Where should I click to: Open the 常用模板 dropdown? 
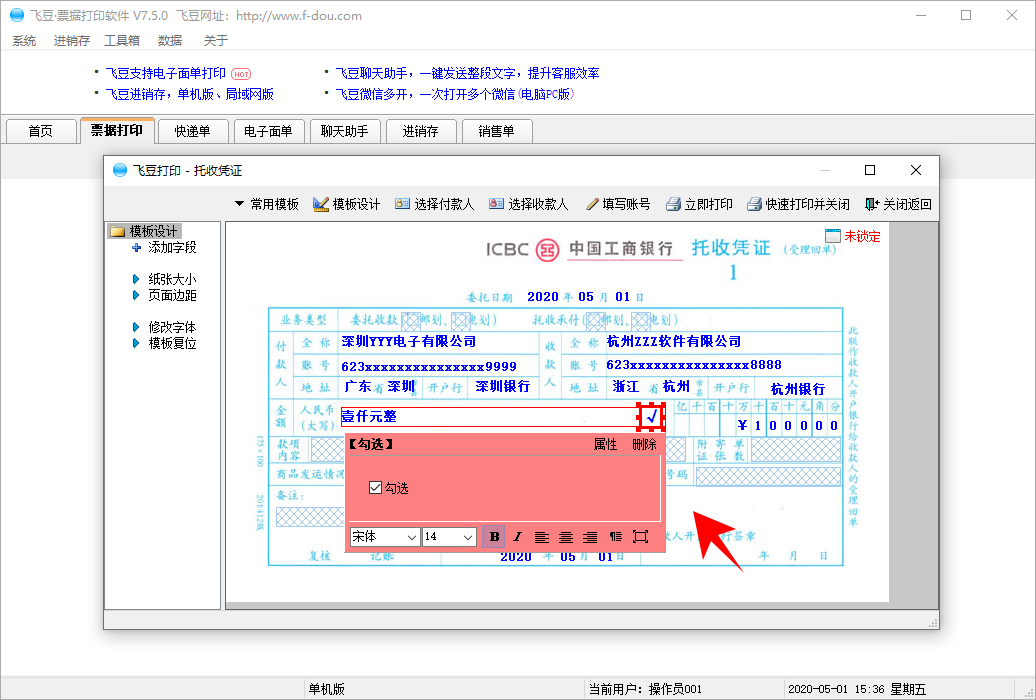pyautogui.click(x=266, y=204)
